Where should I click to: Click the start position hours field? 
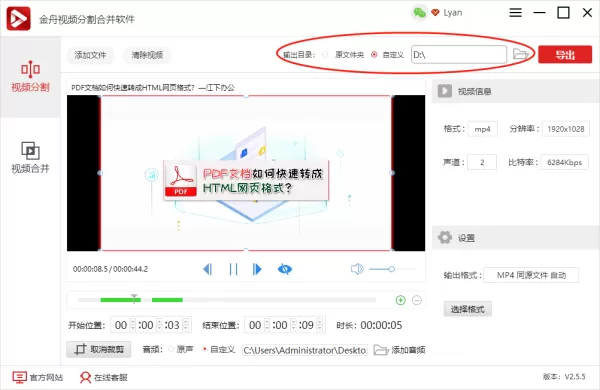121,325
